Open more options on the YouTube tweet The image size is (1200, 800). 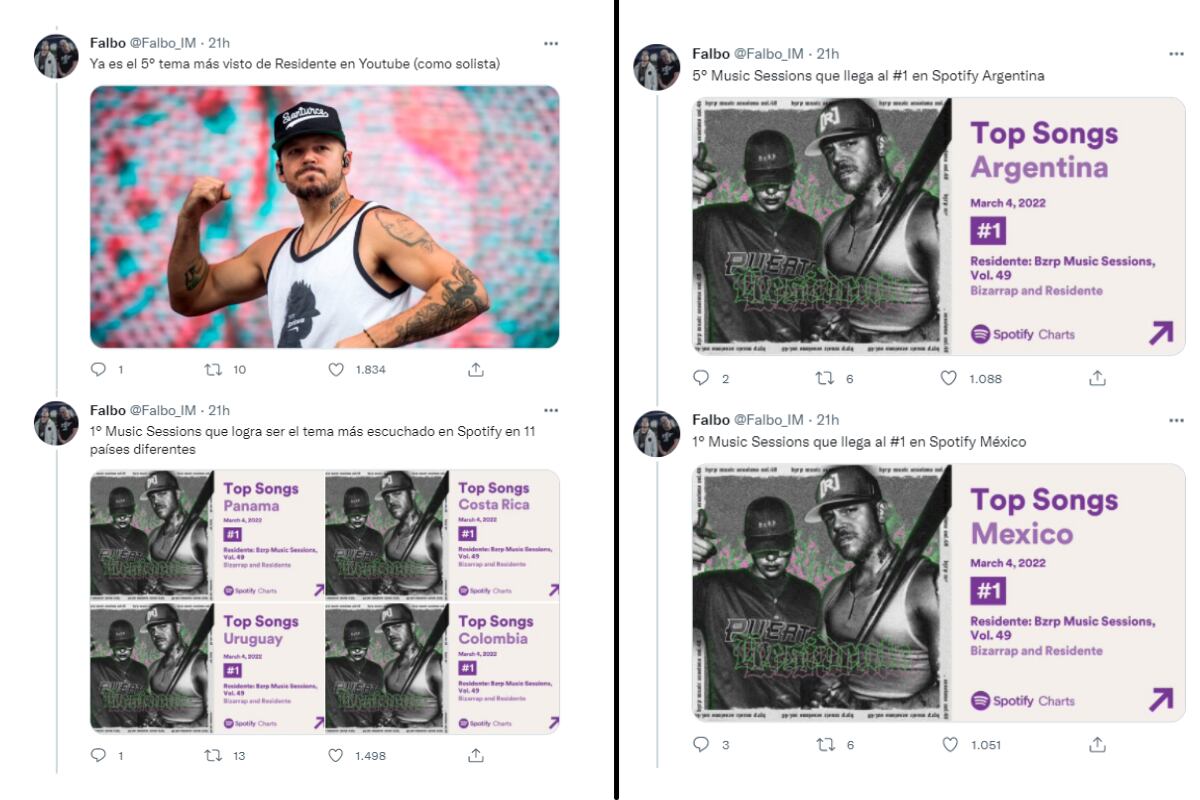coord(551,43)
